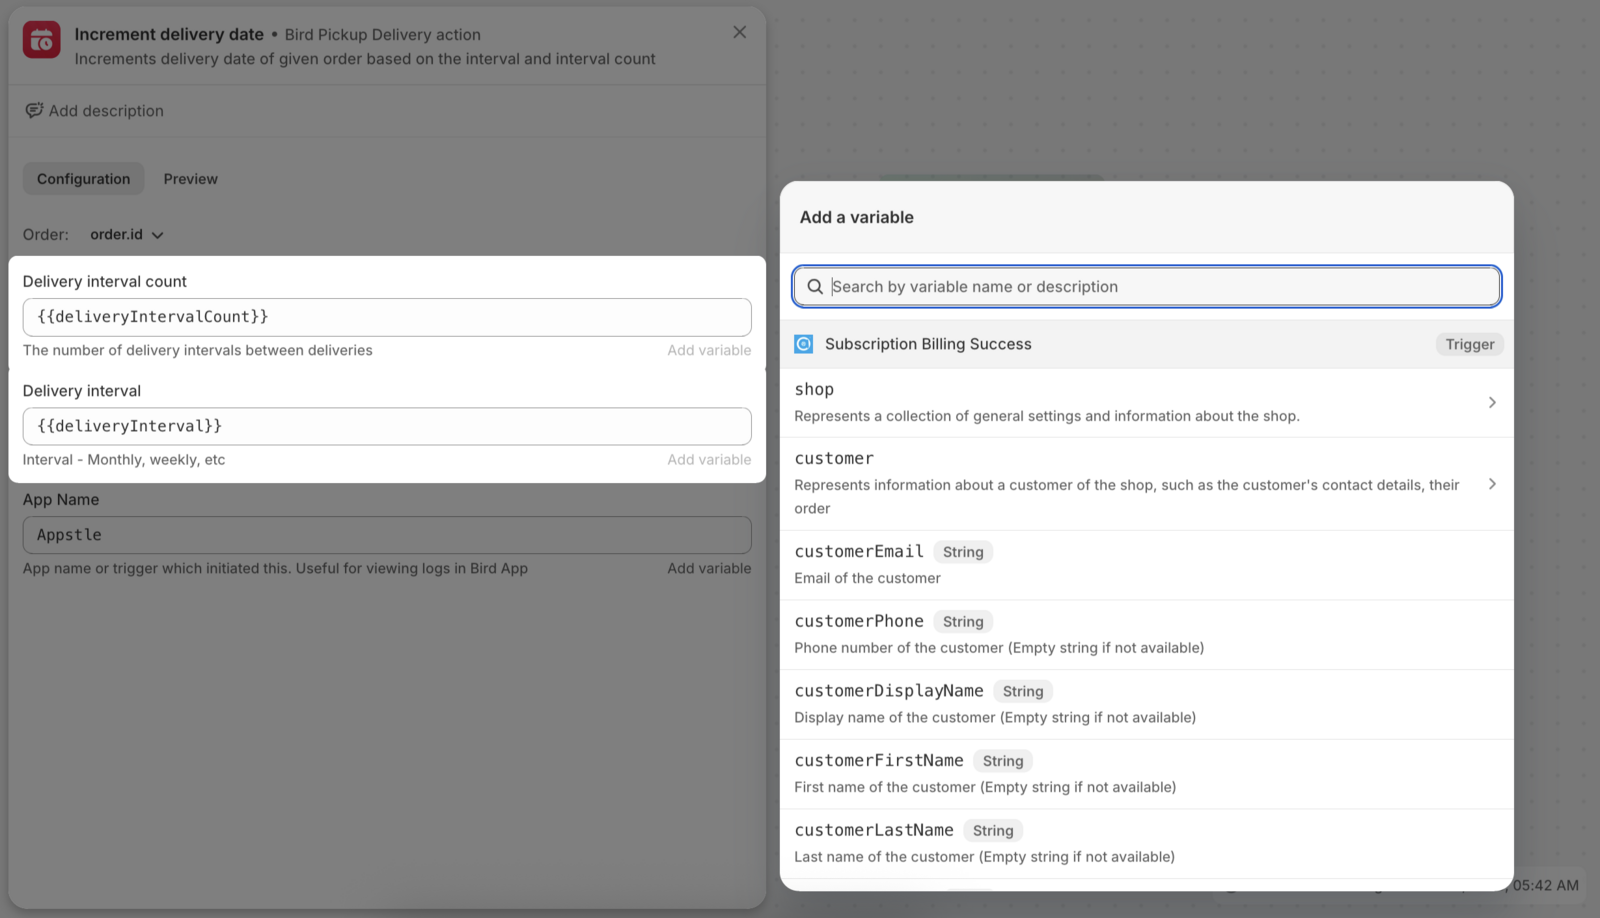Click the Delivery interval input field
Image resolution: width=1600 pixels, height=918 pixels.
pyautogui.click(x=387, y=426)
